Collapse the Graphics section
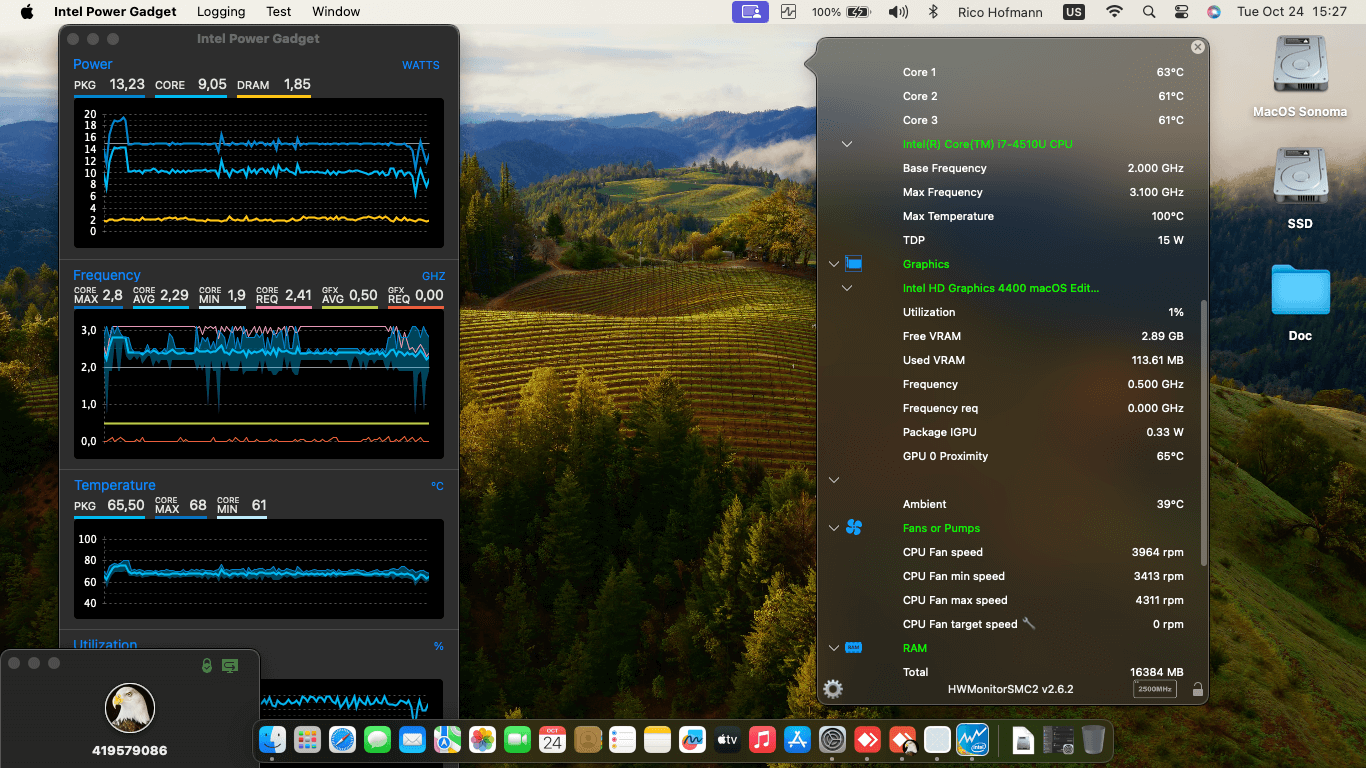The image size is (1366, 768). click(x=834, y=264)
